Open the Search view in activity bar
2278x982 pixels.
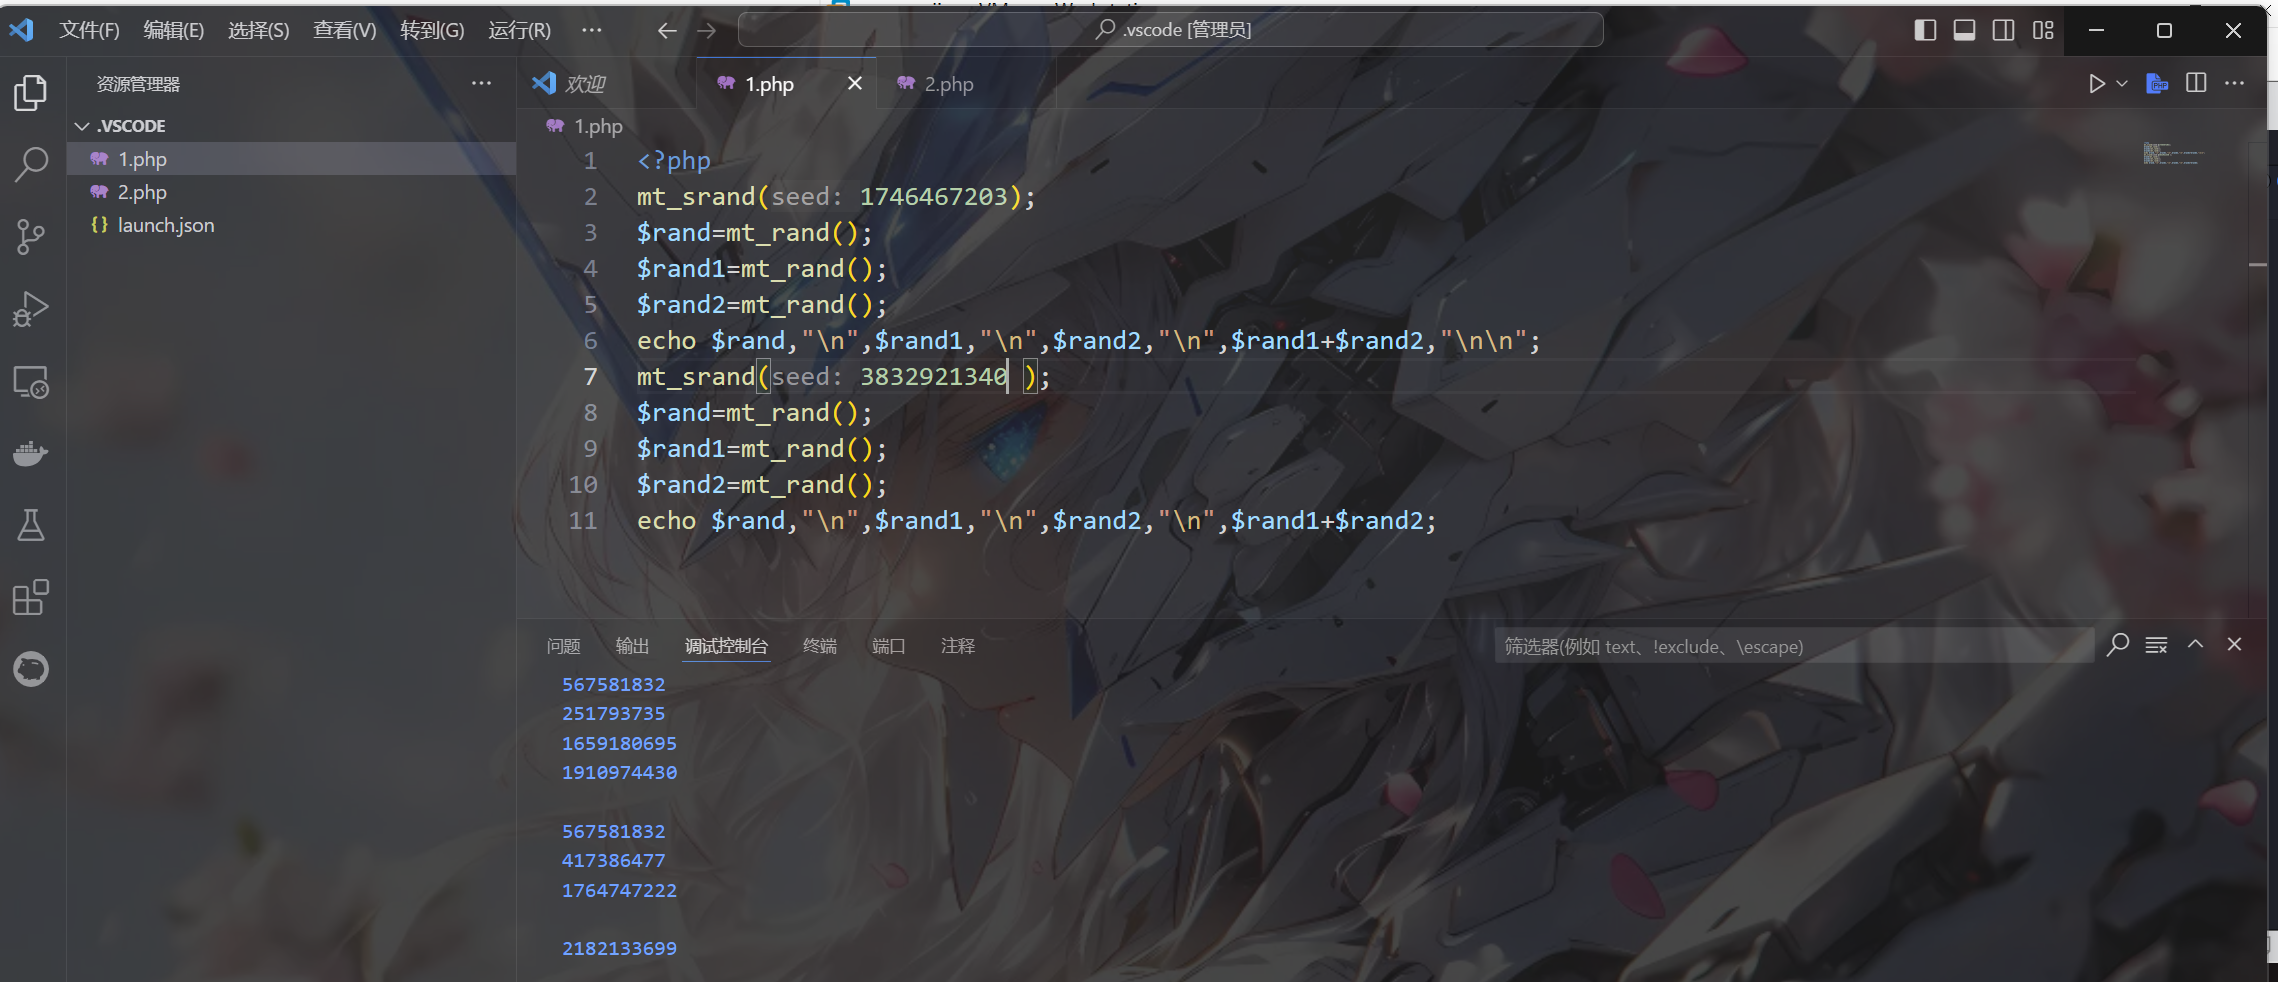(x=30, y=165)
